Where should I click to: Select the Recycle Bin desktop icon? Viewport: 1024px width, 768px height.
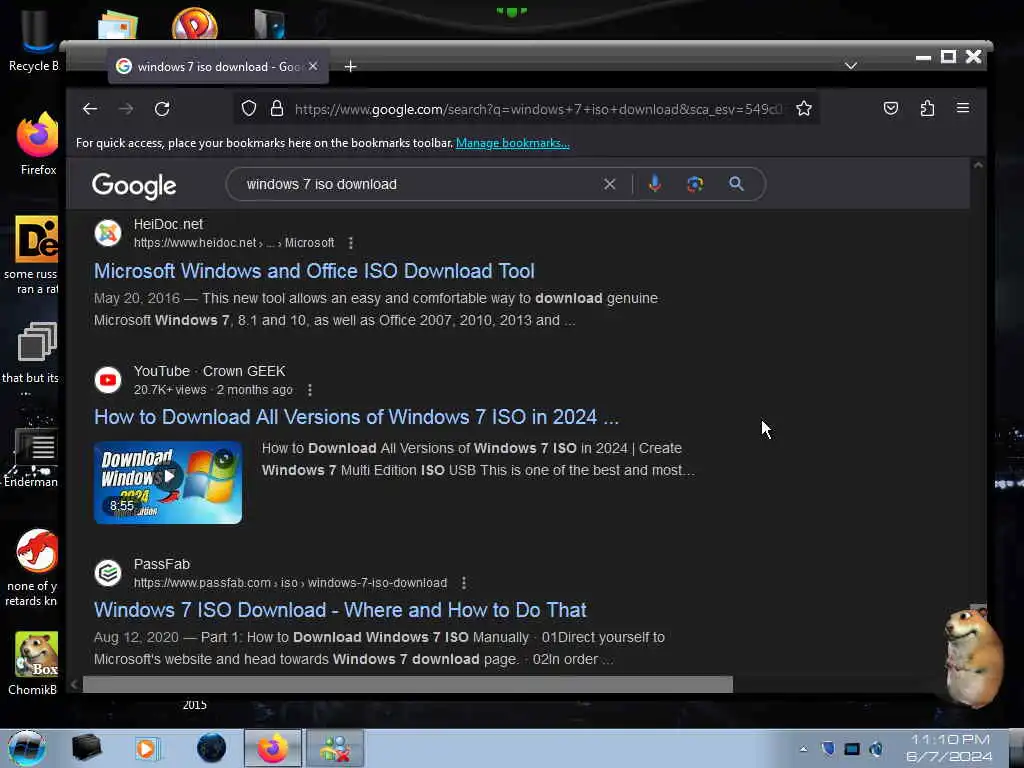point(33,39)
